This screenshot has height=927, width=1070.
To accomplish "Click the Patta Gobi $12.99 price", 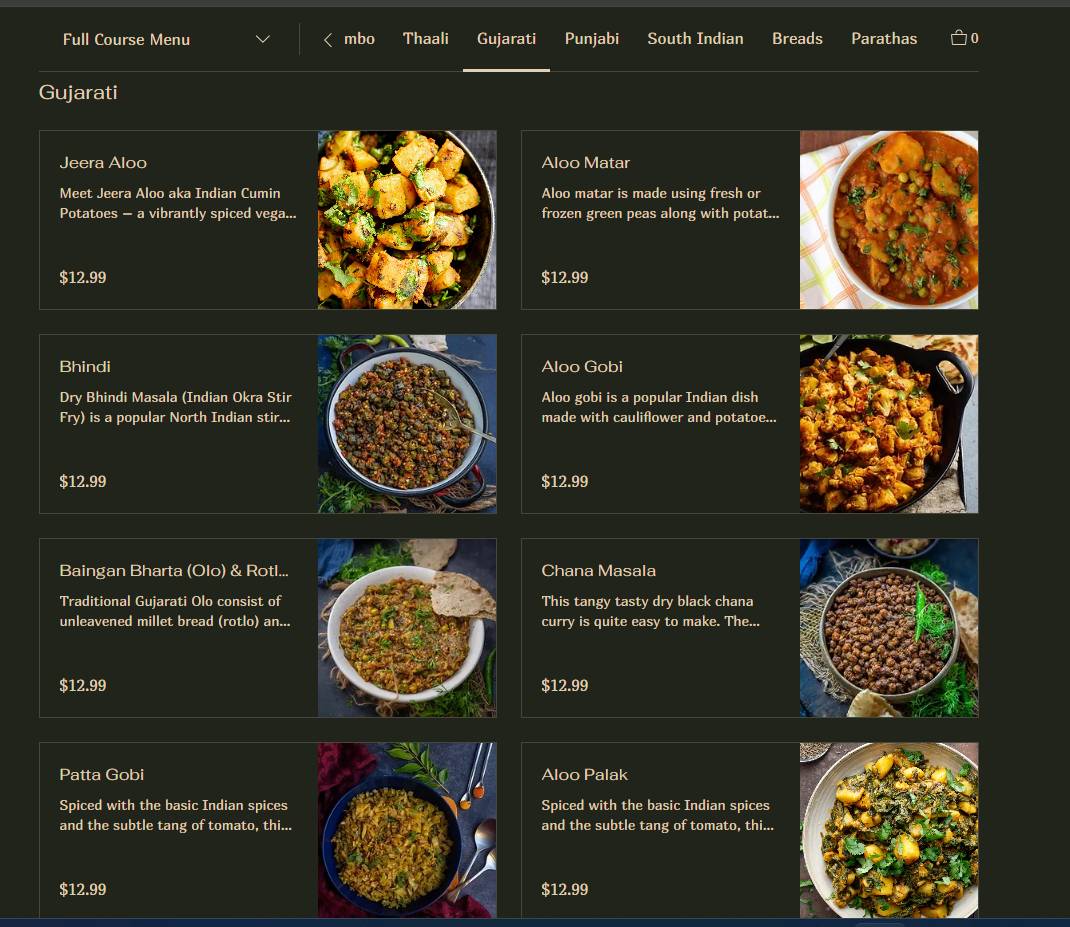I will [x=83, y=889].
